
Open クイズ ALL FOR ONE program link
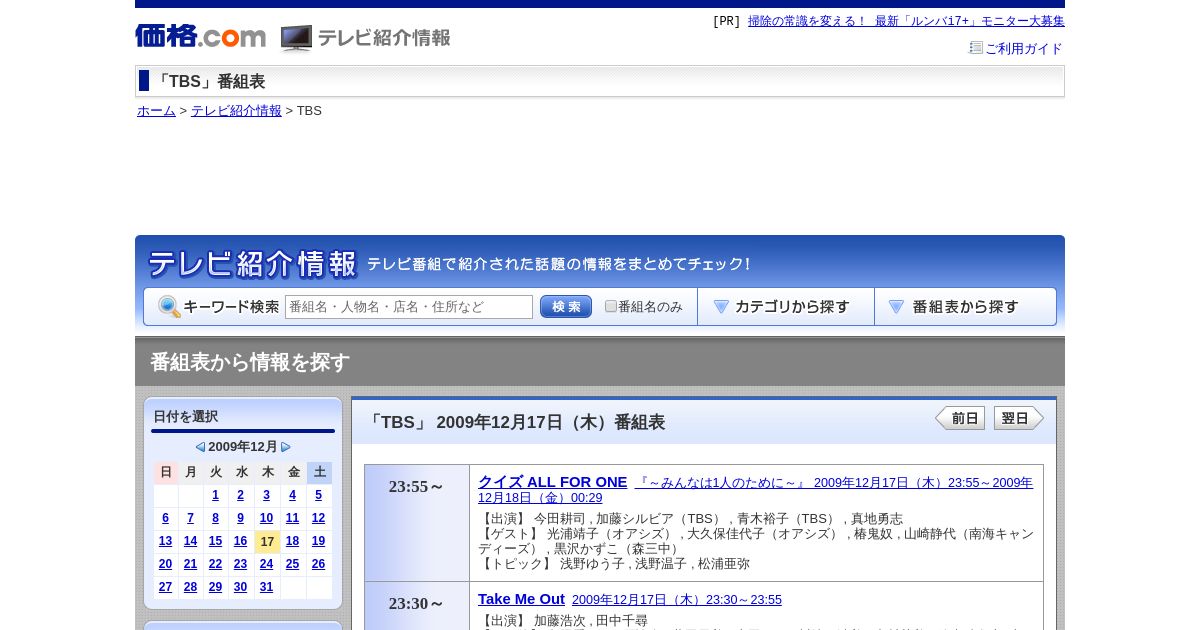(x=552, y=482)
